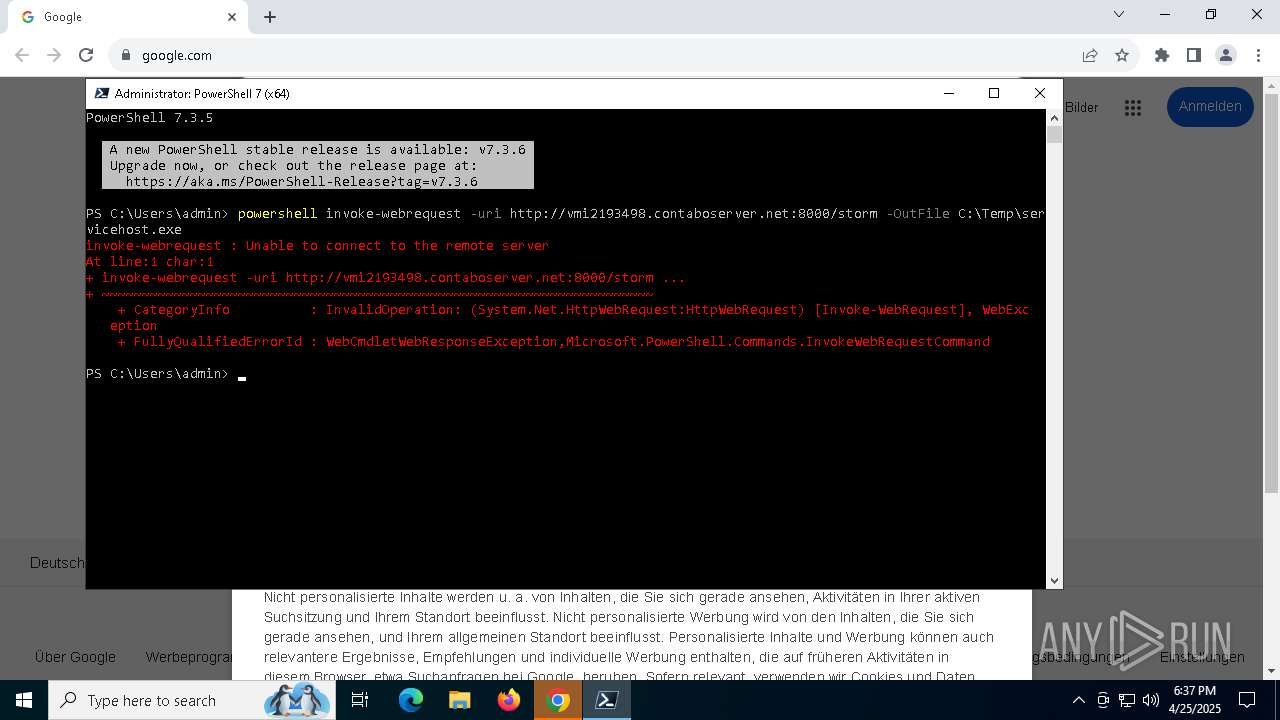Click 'Unable to connect to the remote server' text

pyautogui.click(x=397, y=246)
